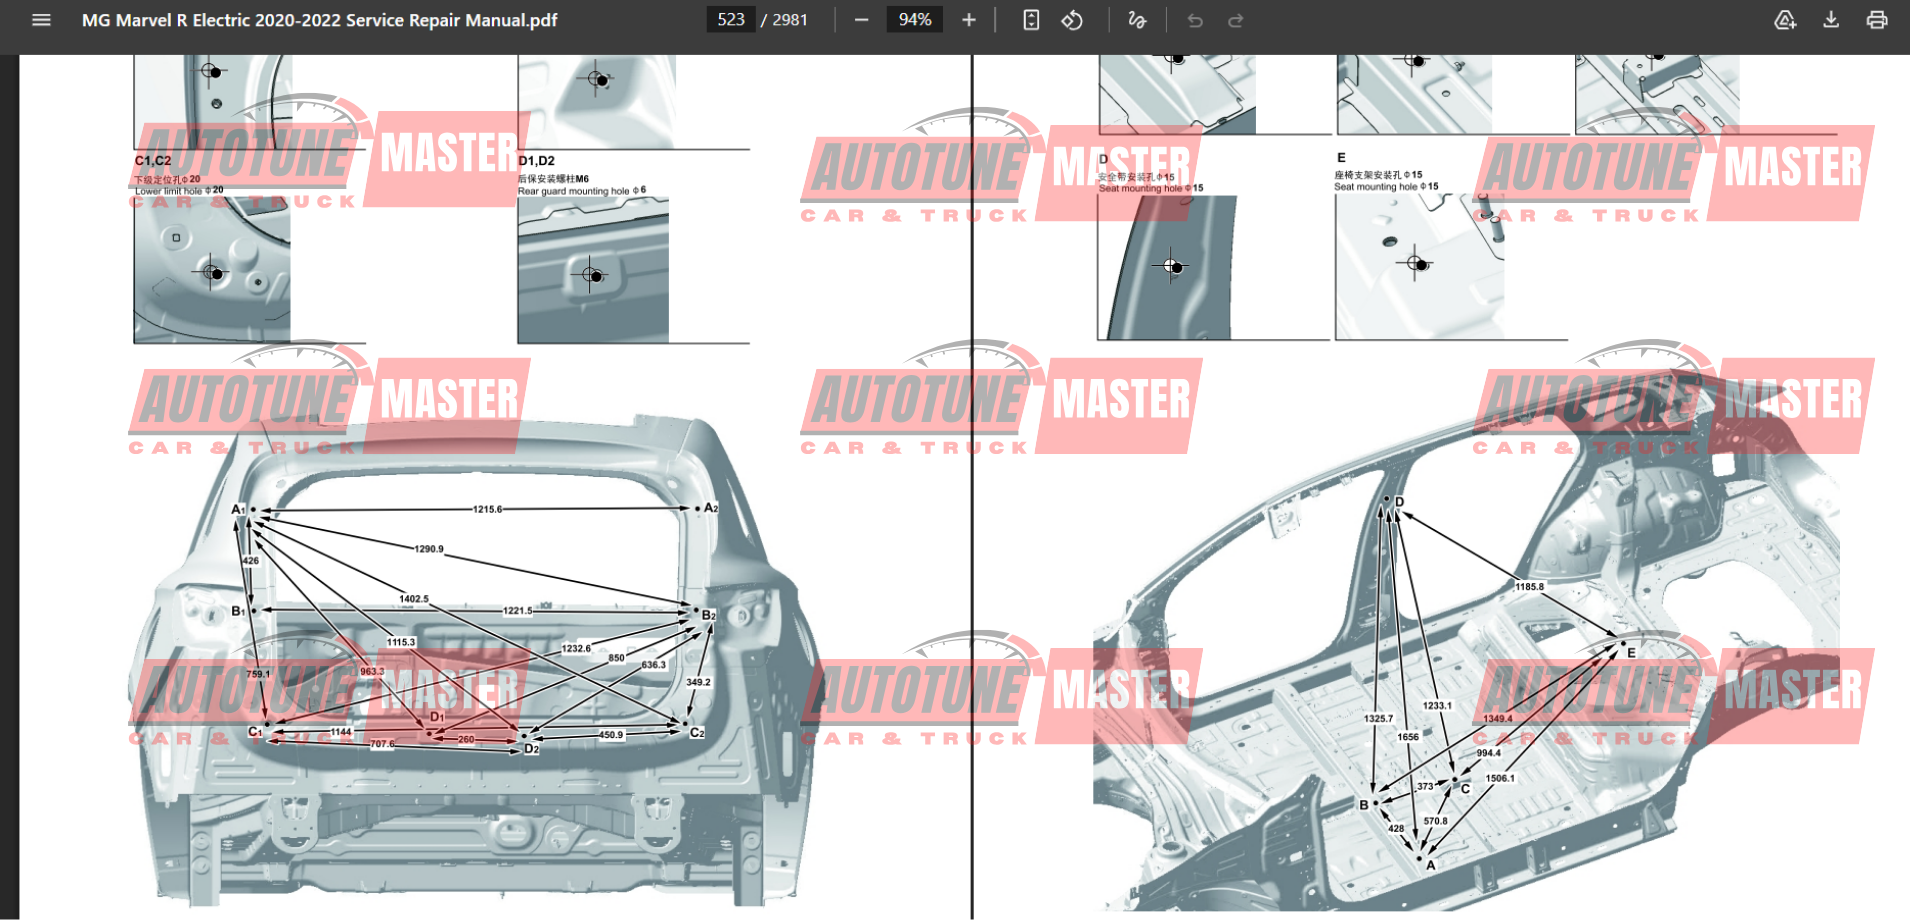Save the PDF to Google Drive
Image resolution: width=1910 pixels, height=921 pixels.
(x=1785, y=20)
